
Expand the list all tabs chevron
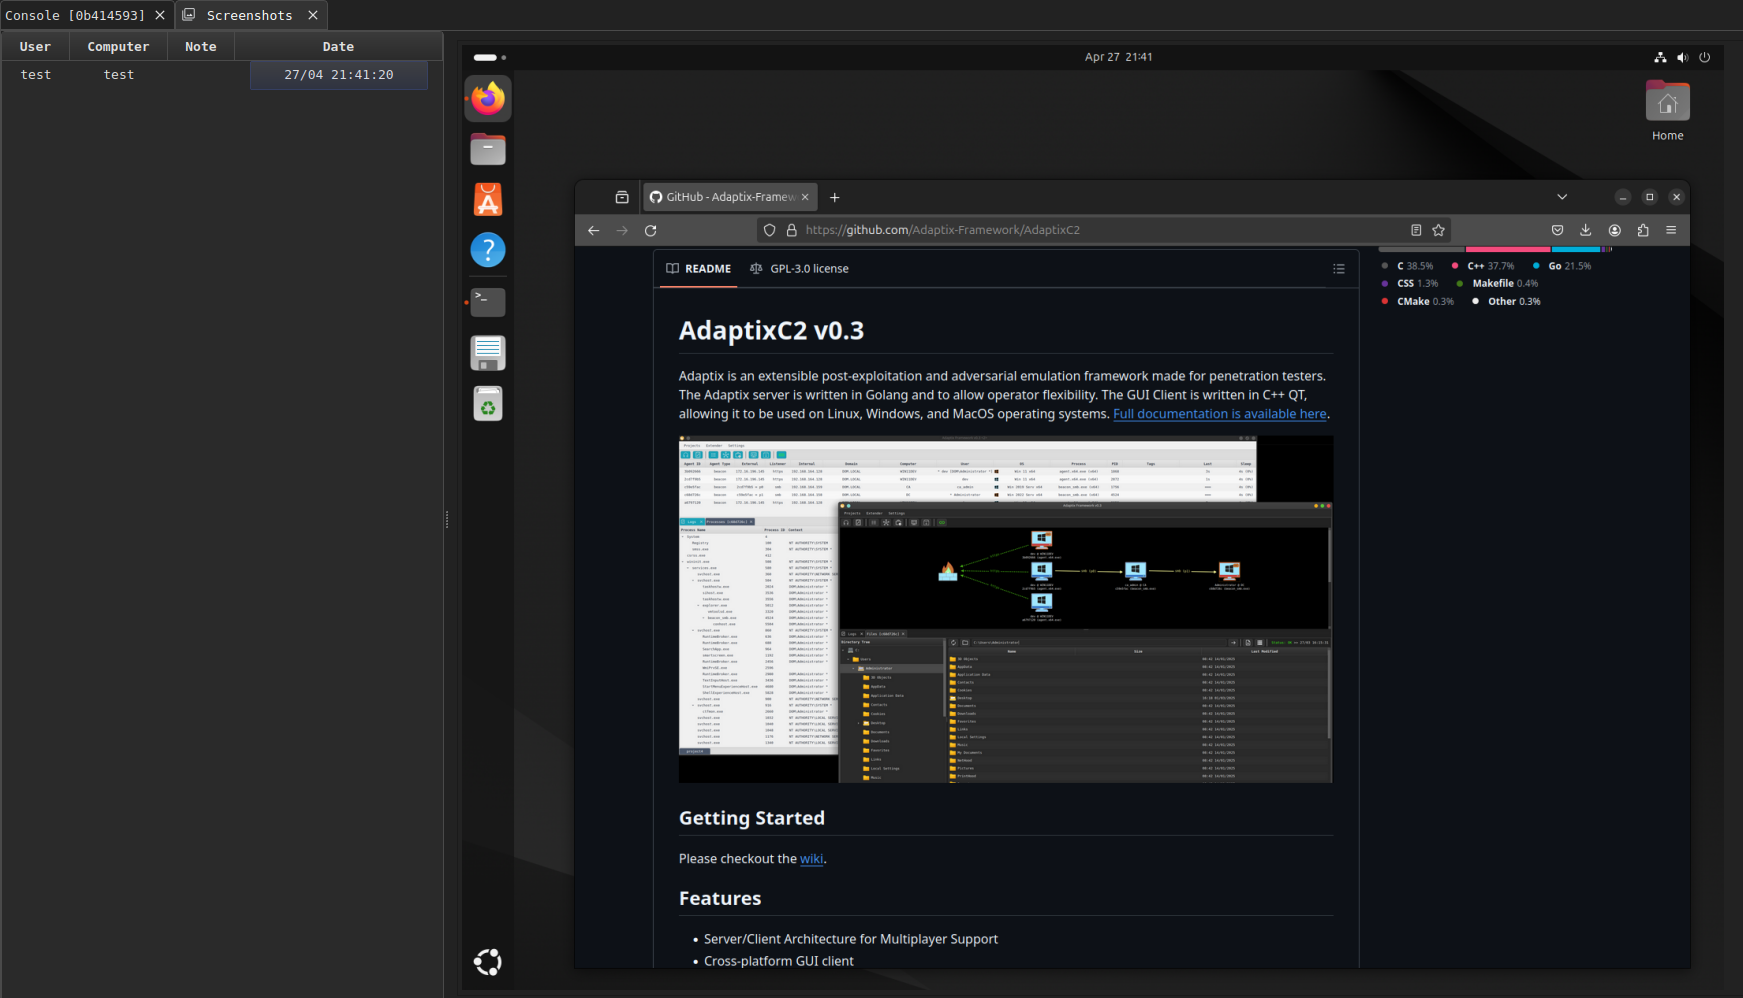click(1562, 197)
